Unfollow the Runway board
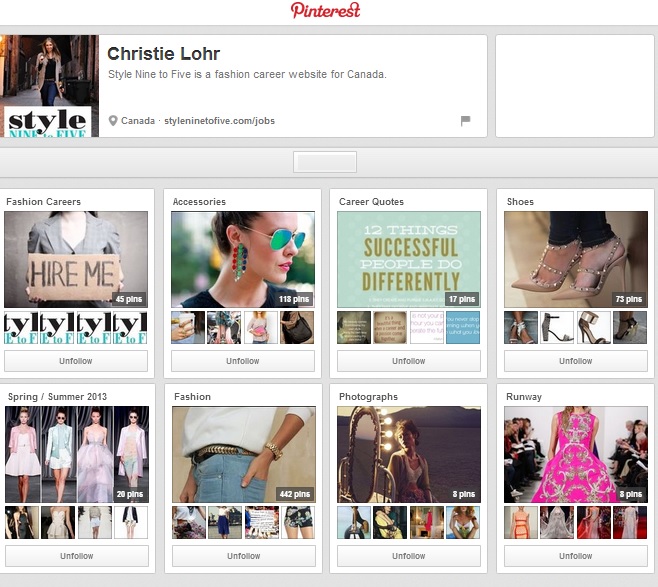This screenshot has width=658, height=587. click(575, 556)
